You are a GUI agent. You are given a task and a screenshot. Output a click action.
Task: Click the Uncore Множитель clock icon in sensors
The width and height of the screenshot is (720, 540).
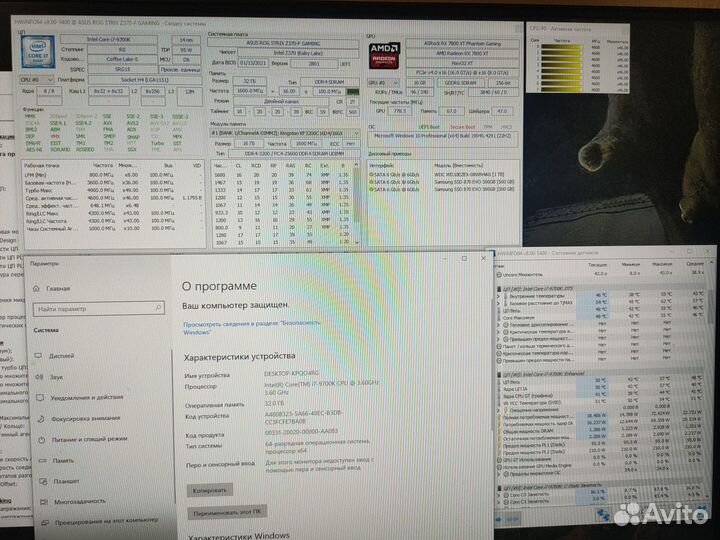point(499,275)
